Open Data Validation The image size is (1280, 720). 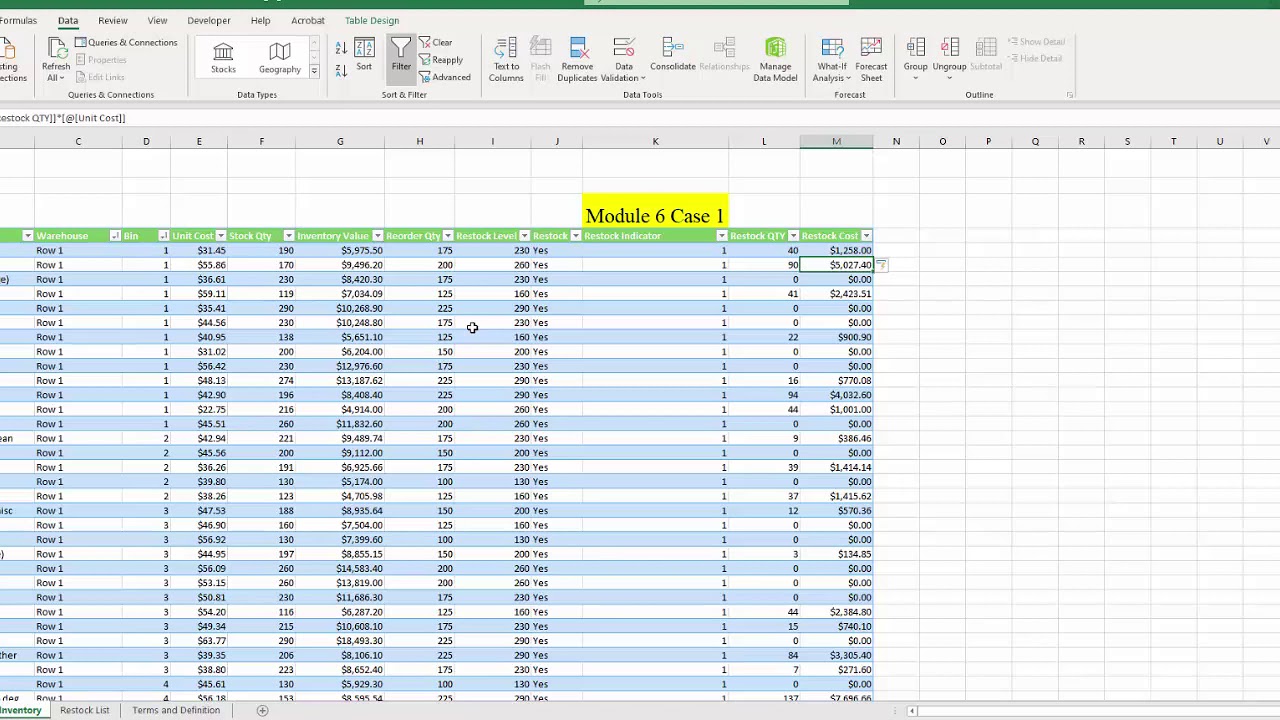[x=623, y=60]
